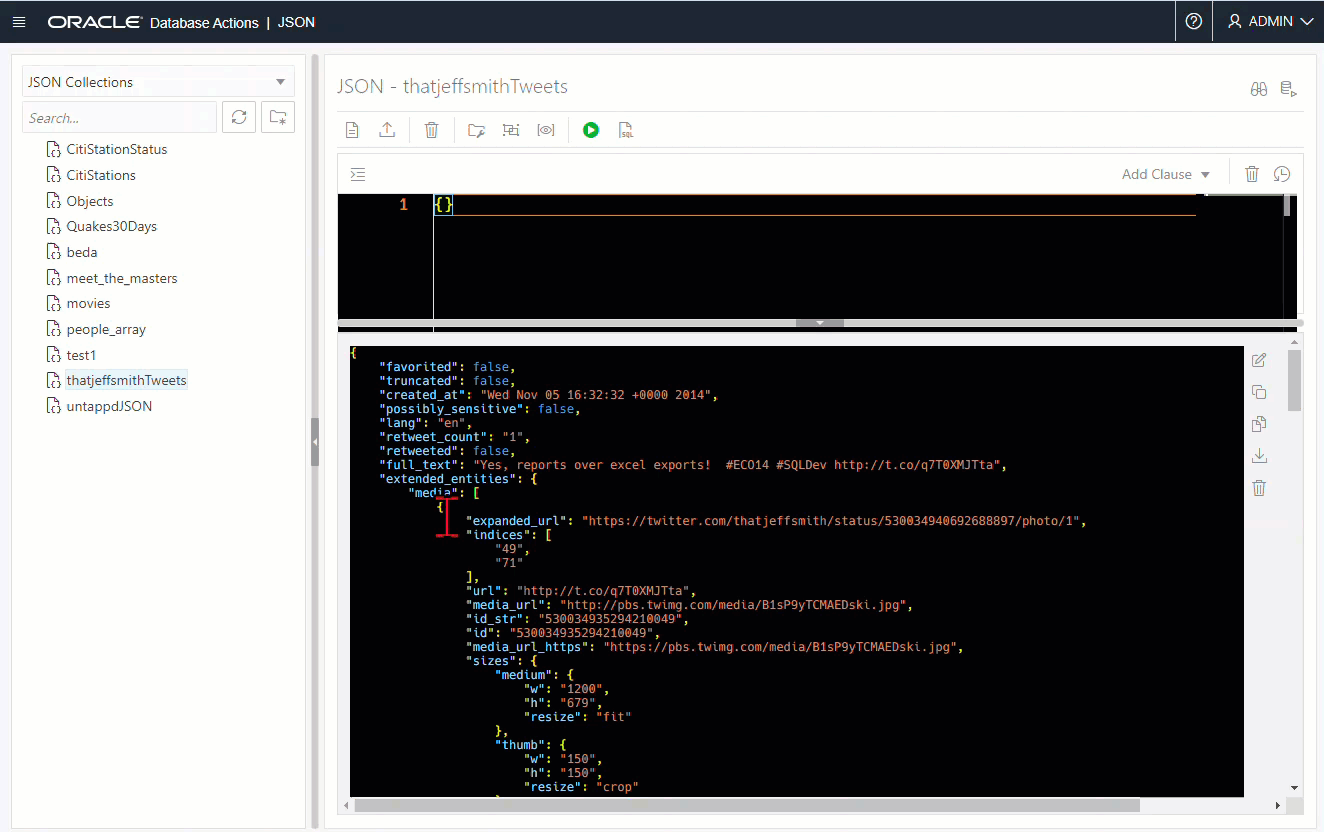
Task: Select the thatjeffsmithTweets collection
Action: 126,380
